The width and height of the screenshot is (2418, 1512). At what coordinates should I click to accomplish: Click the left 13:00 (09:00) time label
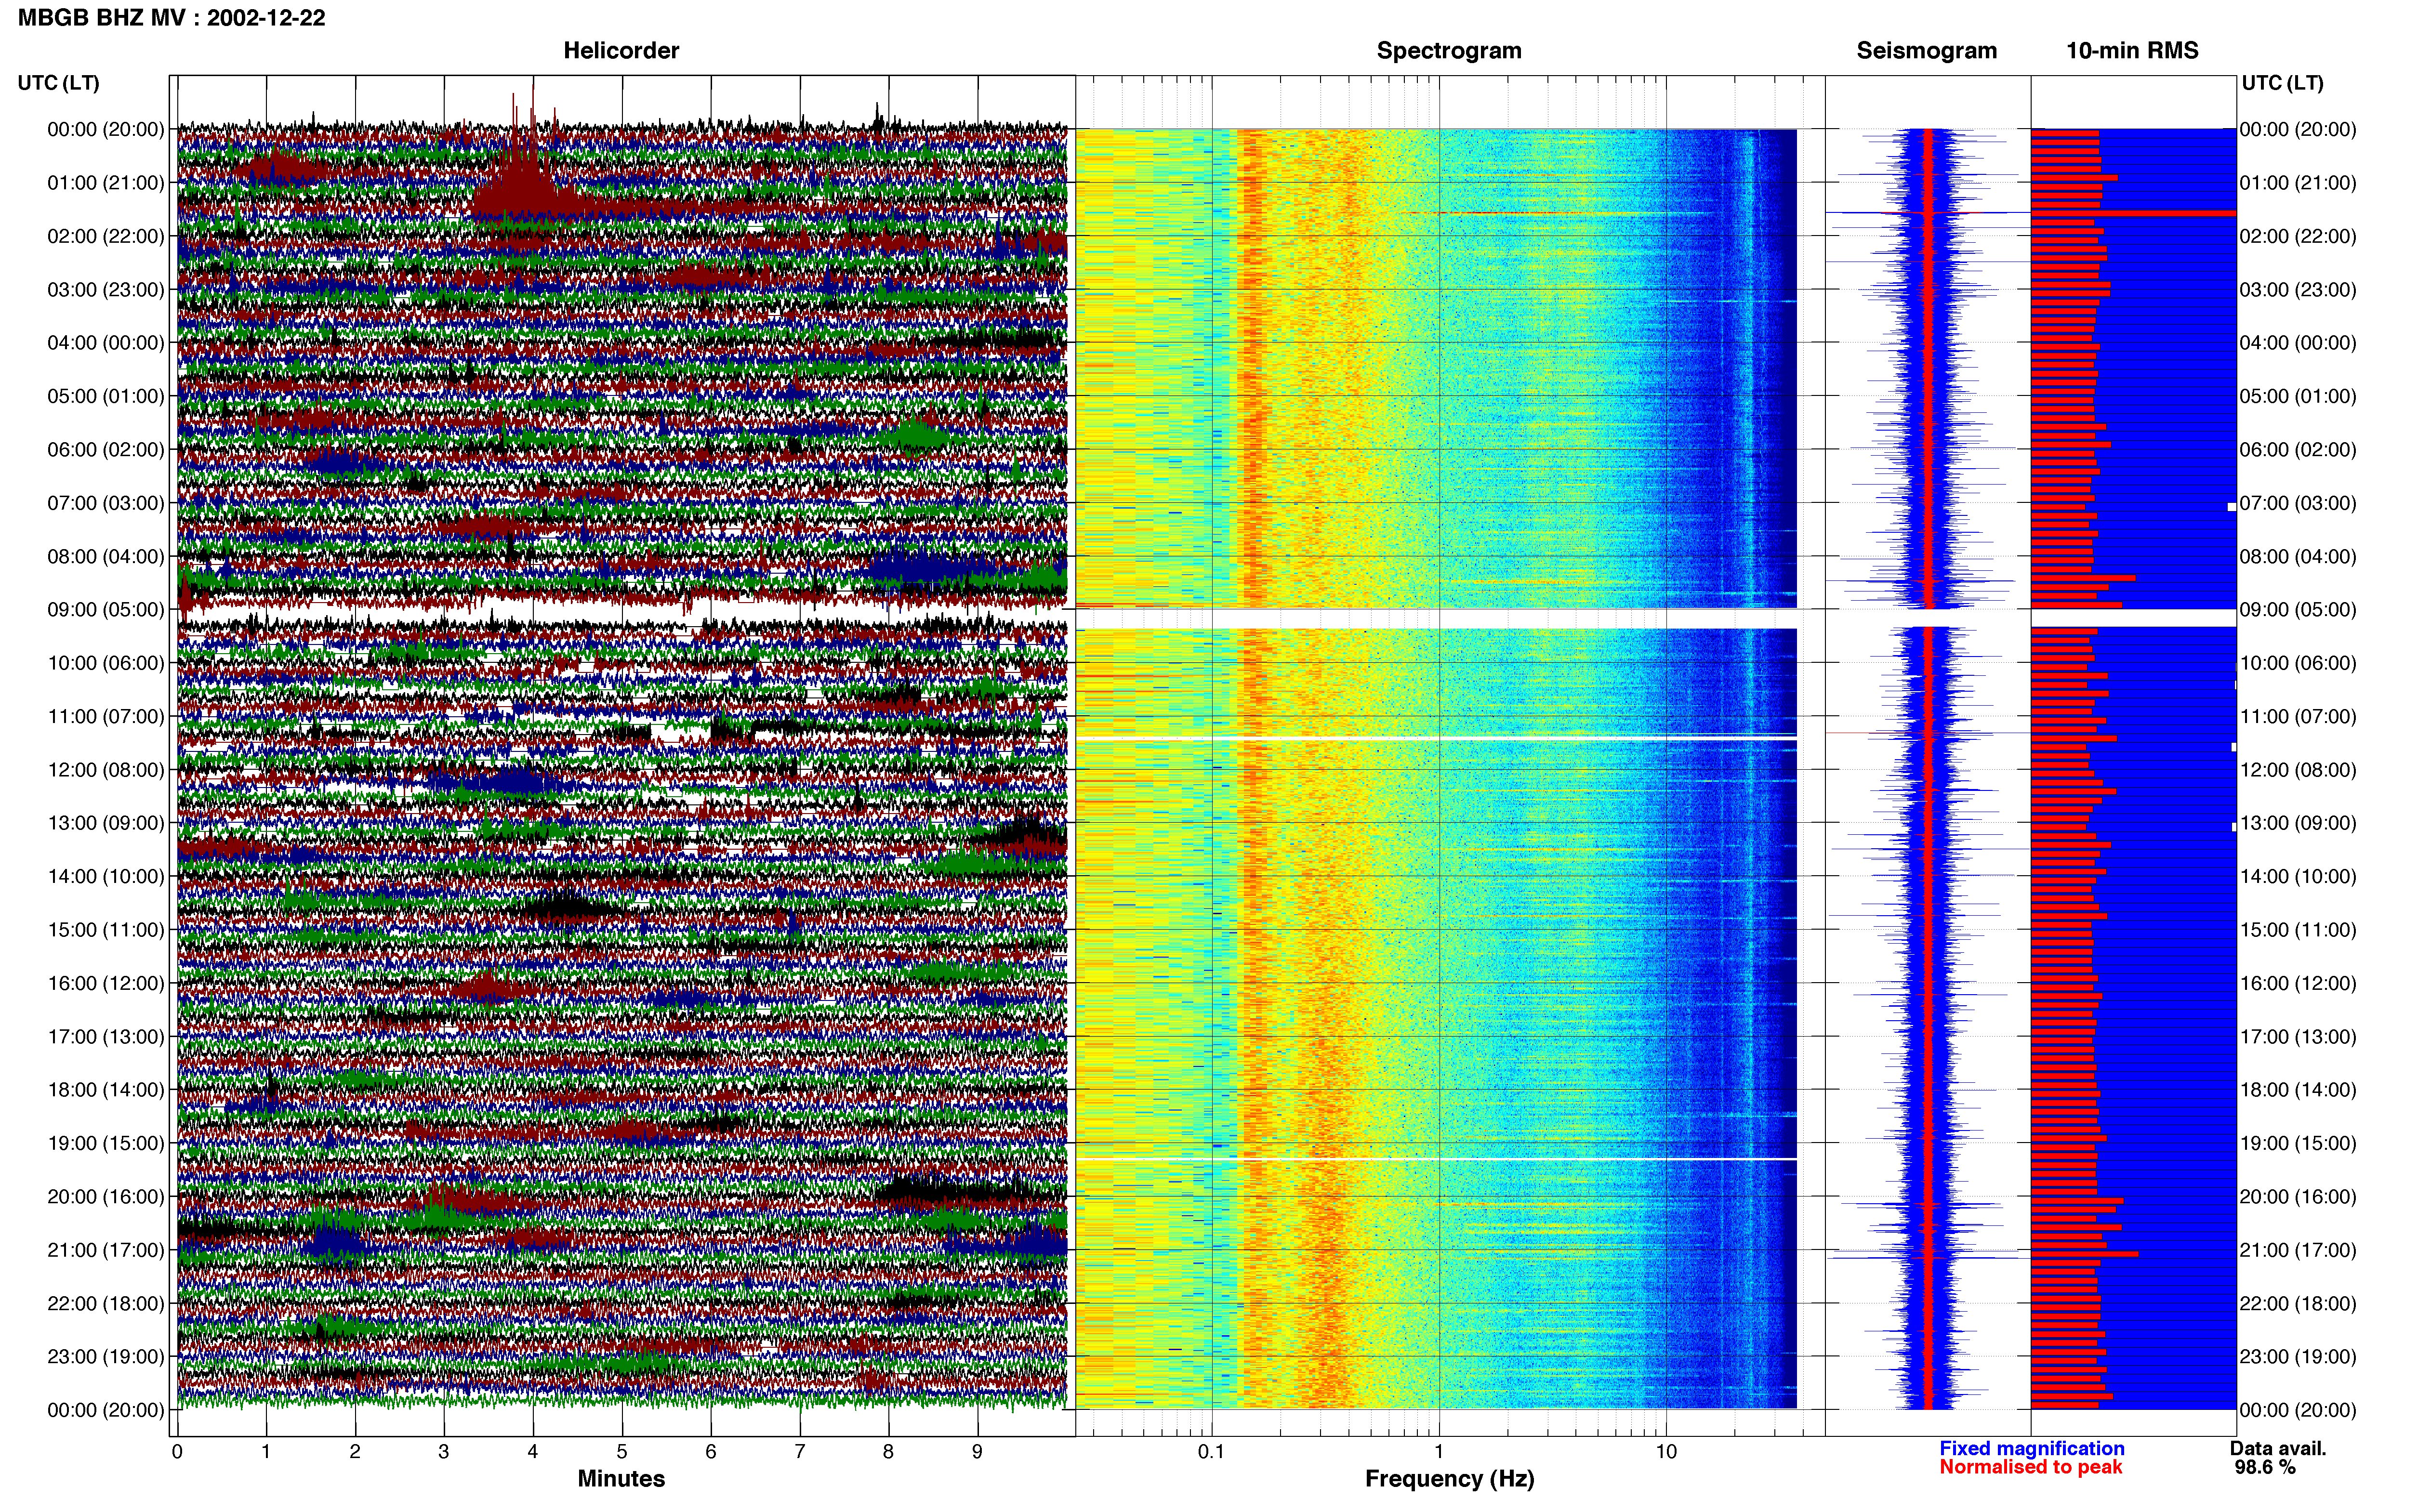click(106, 823)
